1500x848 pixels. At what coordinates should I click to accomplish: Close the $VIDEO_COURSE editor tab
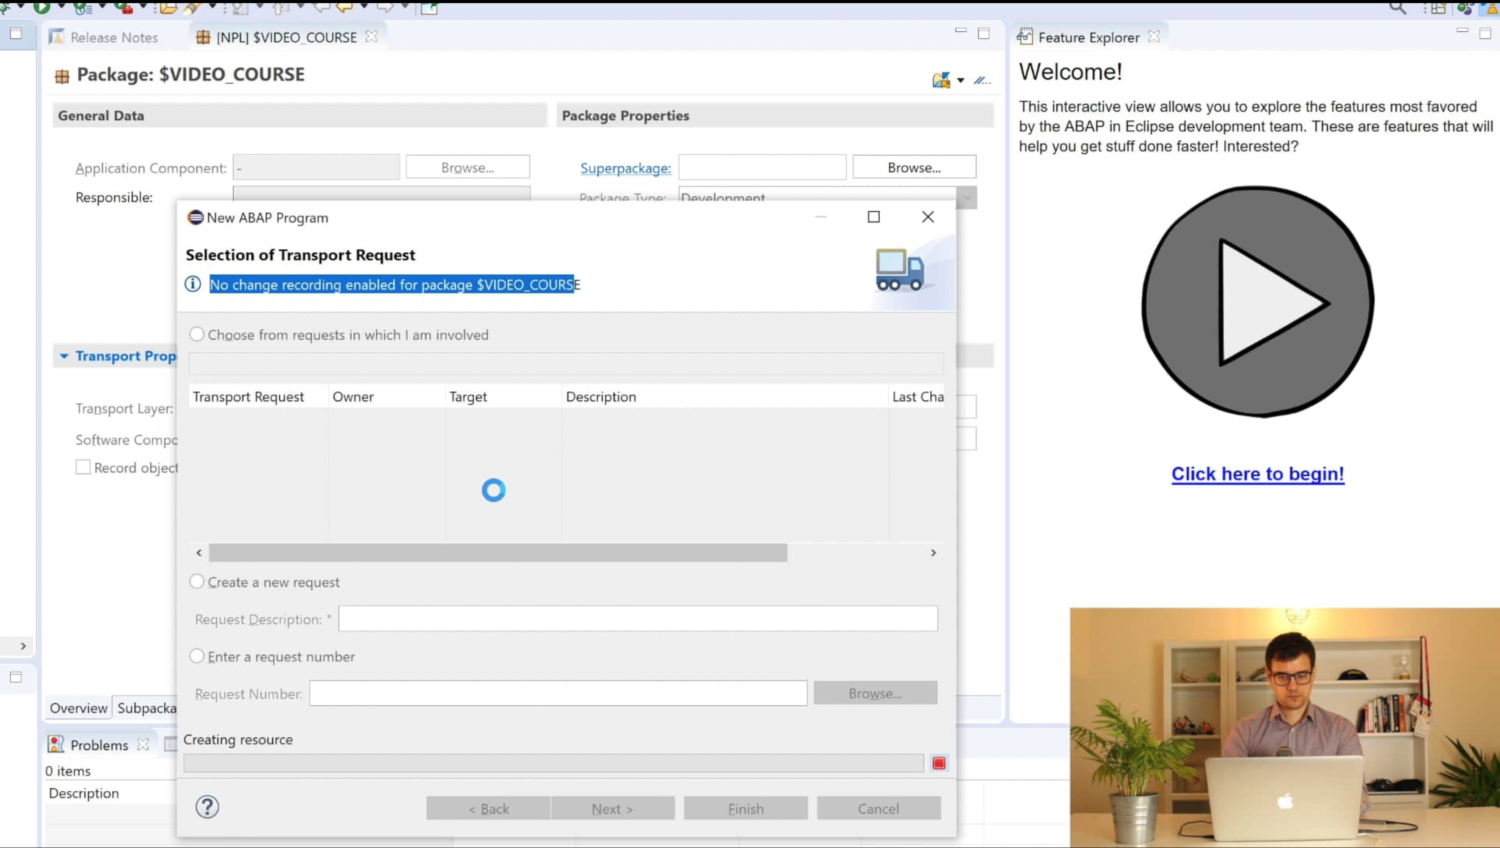pyautogui.click(x=372, y=37)
